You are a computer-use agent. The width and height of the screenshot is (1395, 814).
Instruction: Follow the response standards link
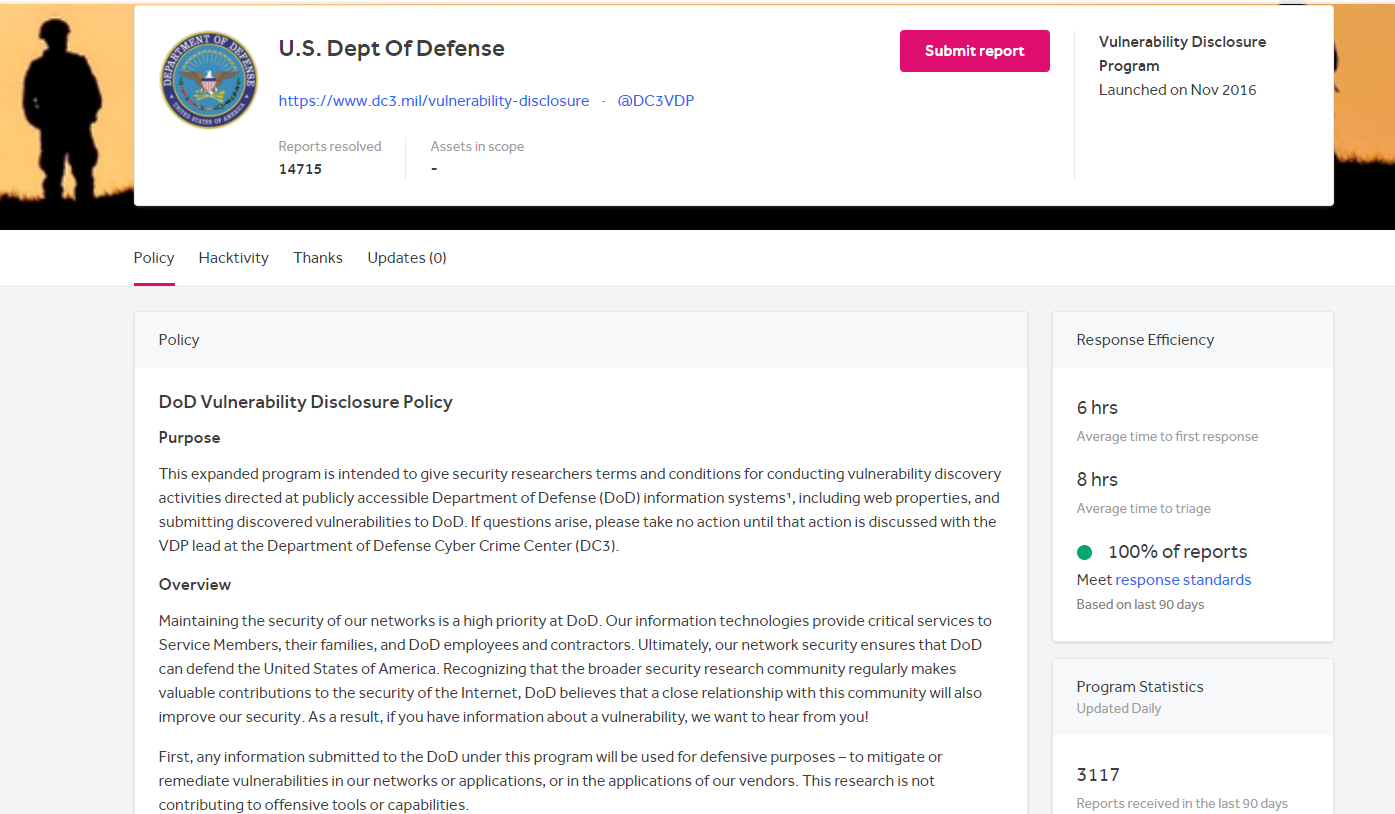[x=1183, y=580]
